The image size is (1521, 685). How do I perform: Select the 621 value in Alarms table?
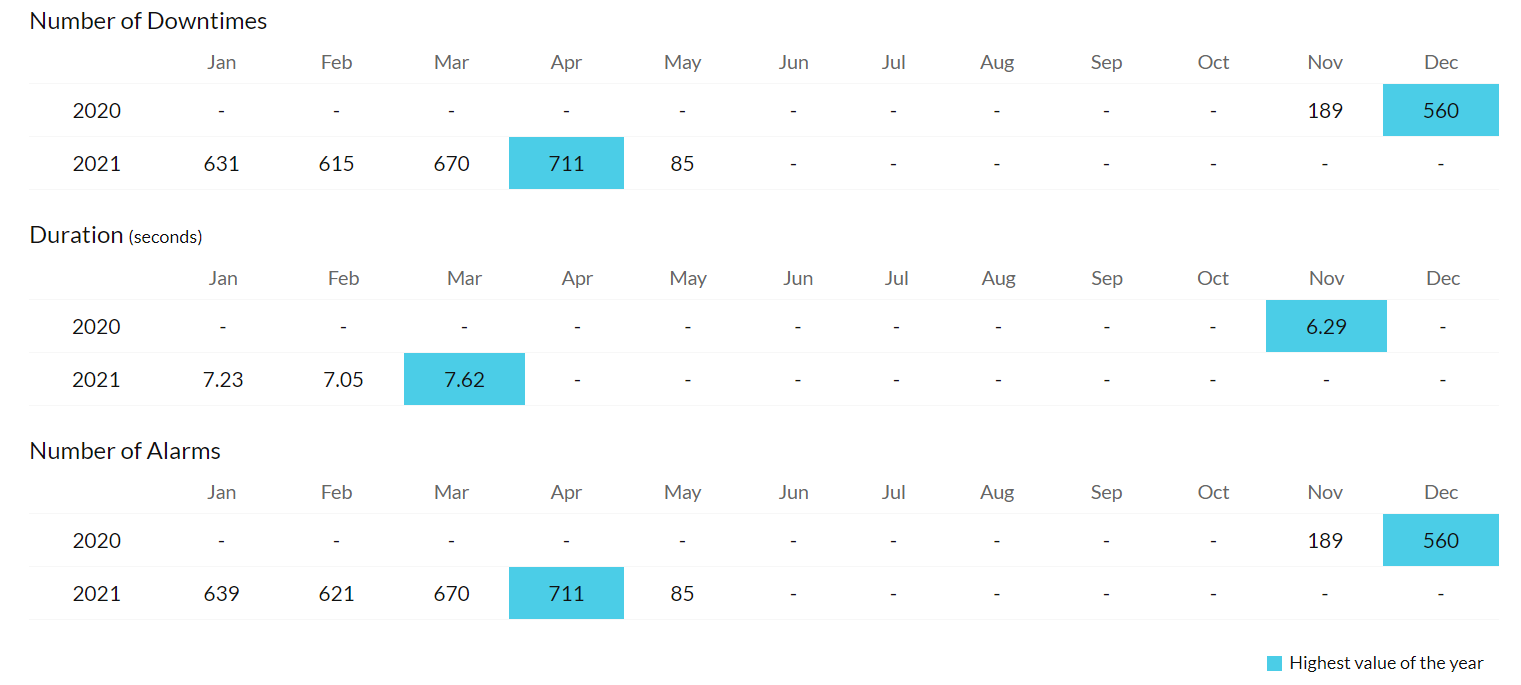click(336, 593)
